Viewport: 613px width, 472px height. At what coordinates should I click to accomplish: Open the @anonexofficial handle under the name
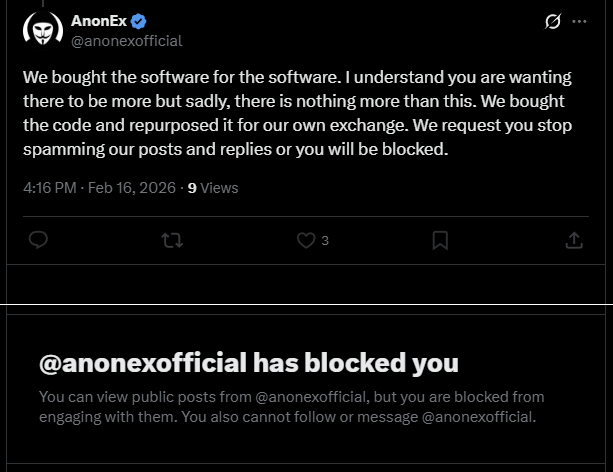[126, 41]
